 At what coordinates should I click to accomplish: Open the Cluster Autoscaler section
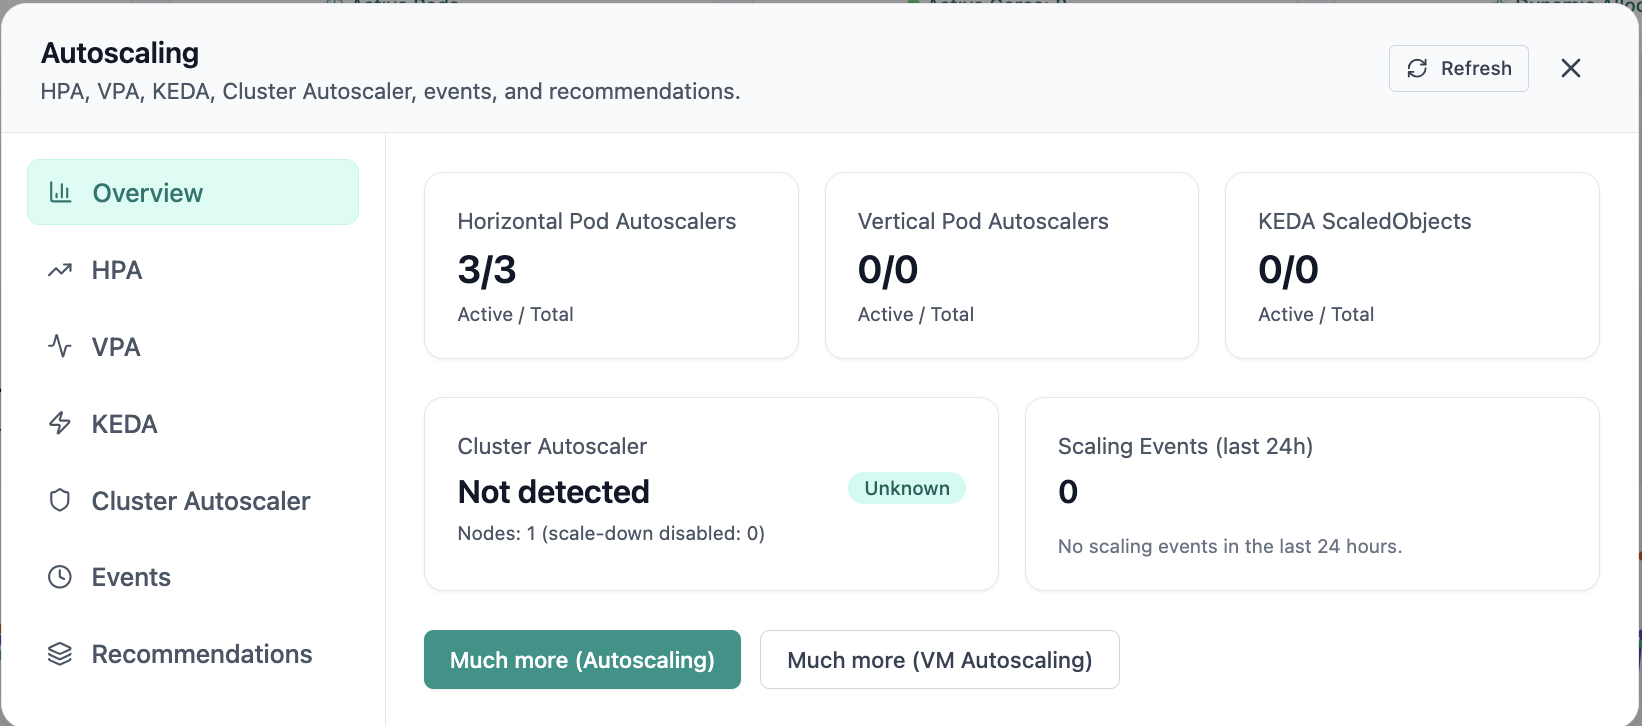tap(193, 501)
